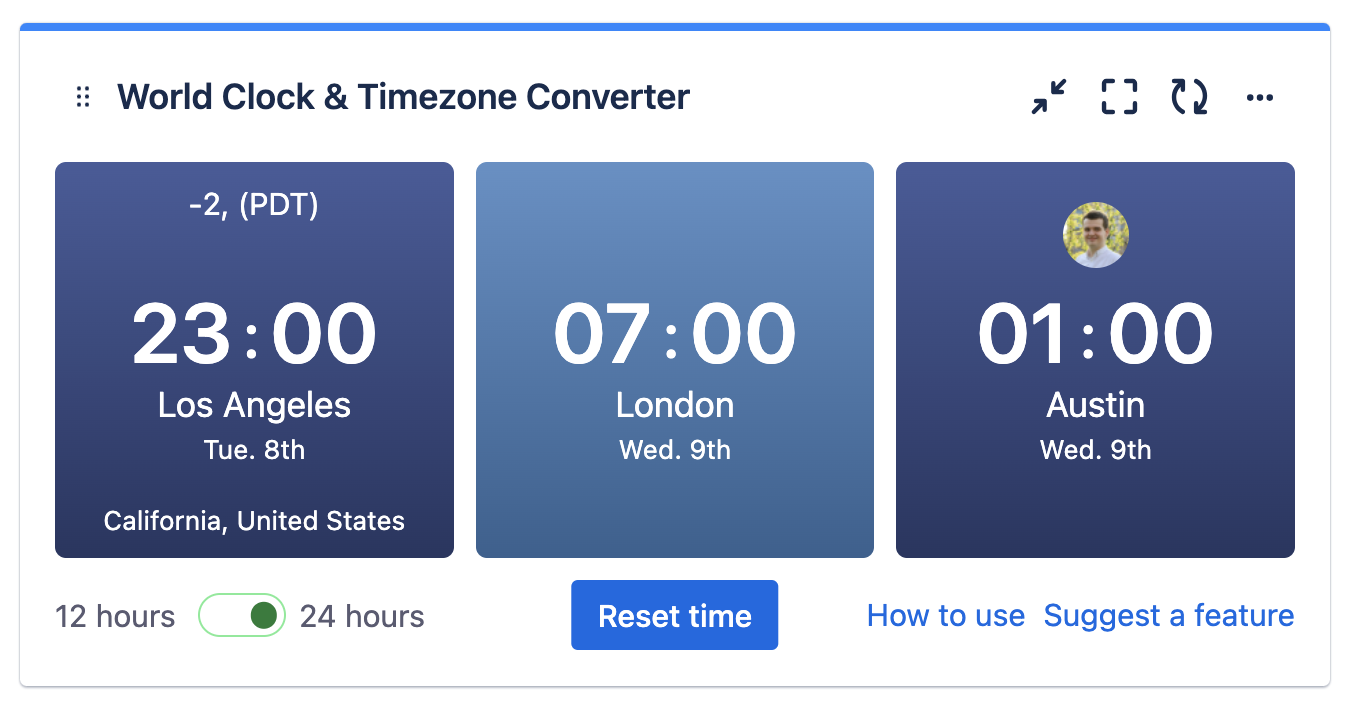The height and width of the screenshot is (704, 1350).
Task: Select the 12 hours label
Action: click(x=115, y=616)
